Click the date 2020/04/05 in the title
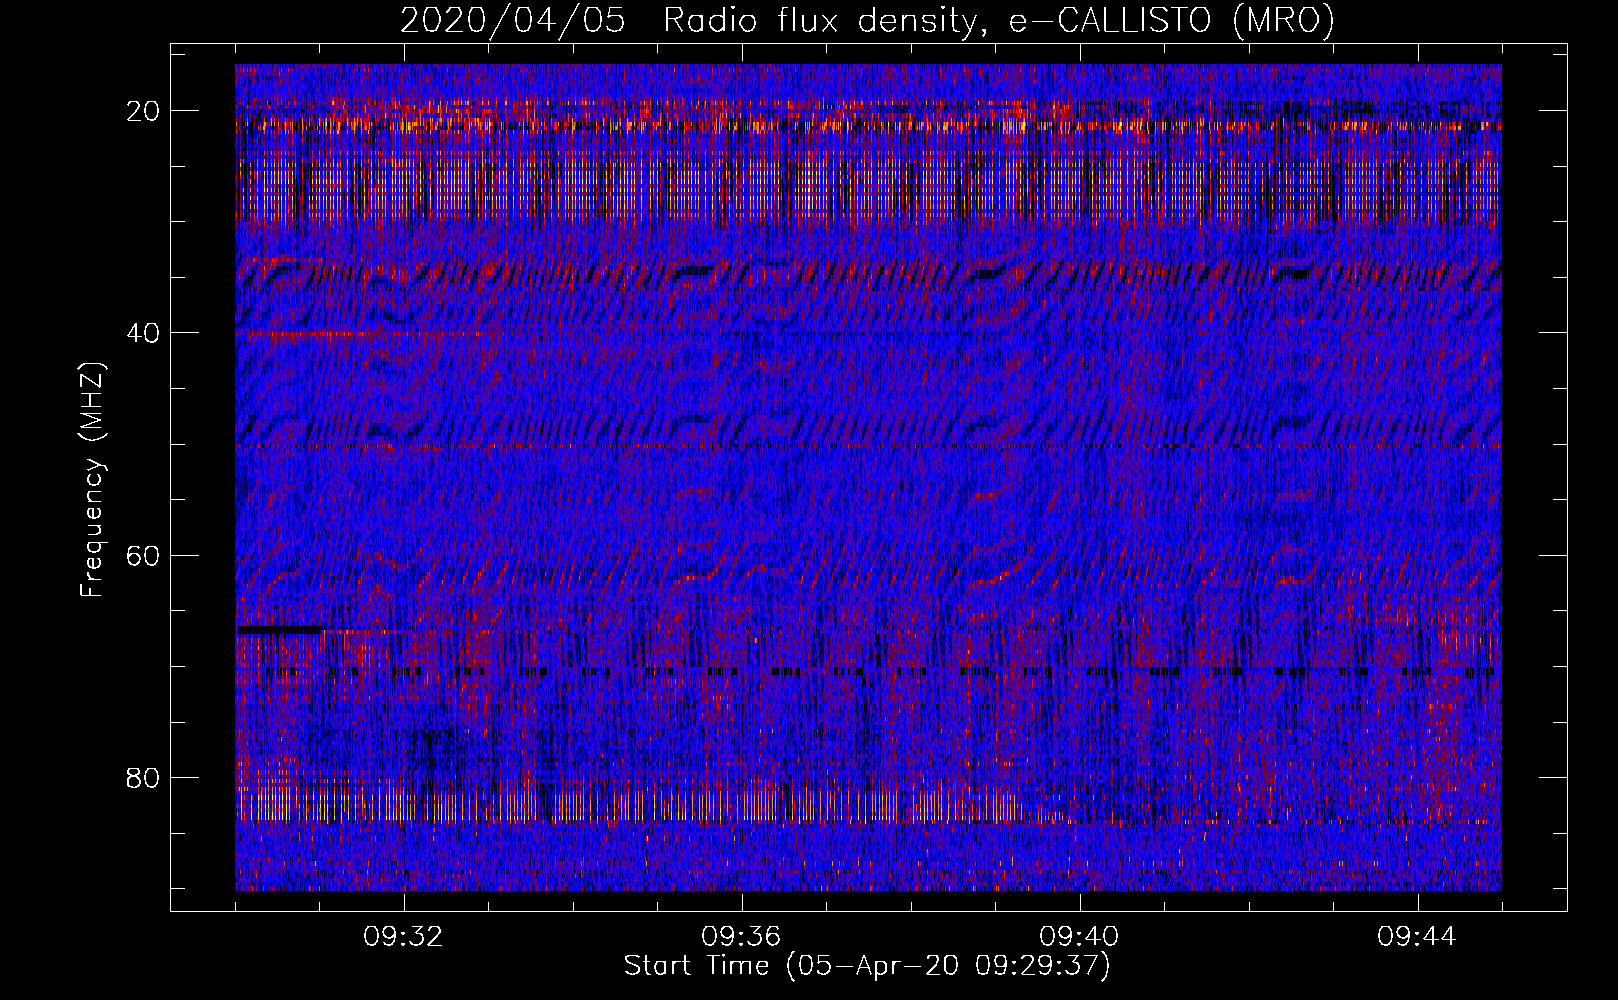The width and height of the screenshot is (1618, 1000). [513, 20]
